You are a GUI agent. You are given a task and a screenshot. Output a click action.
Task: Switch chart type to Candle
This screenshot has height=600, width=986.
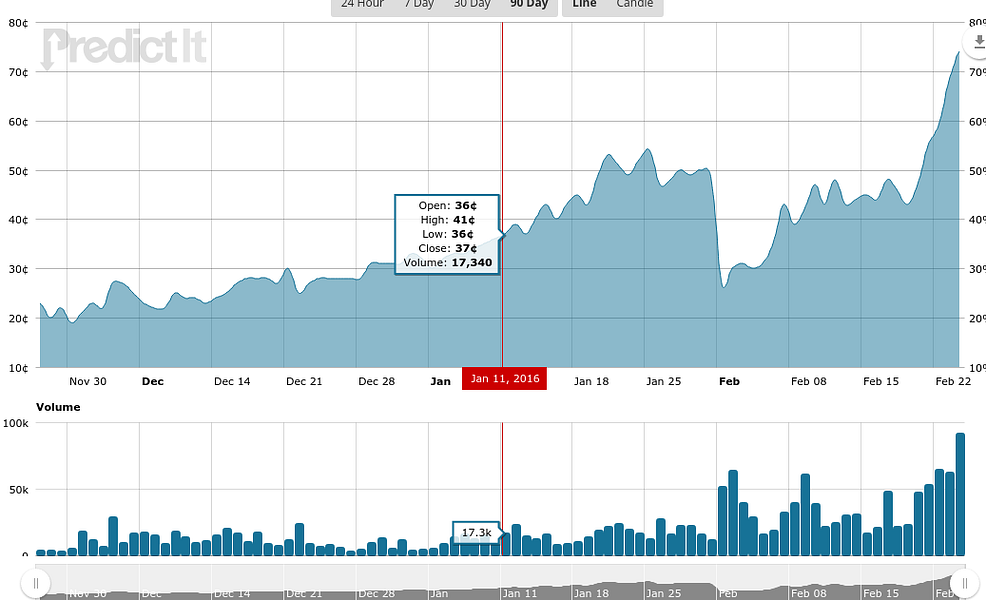[x=634, y=4]
